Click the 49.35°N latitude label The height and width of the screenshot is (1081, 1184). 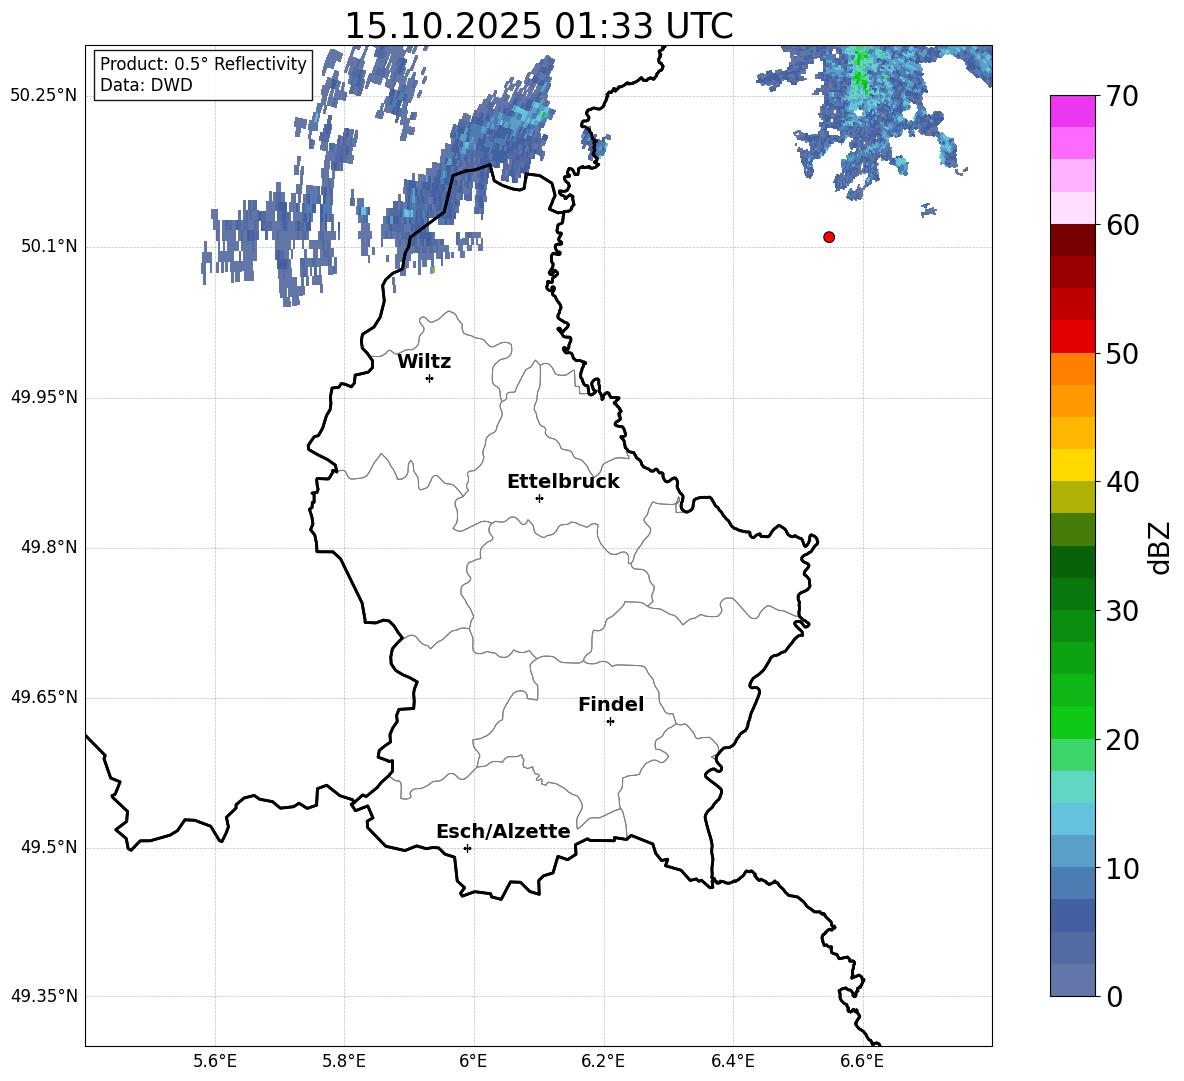[x=44, y=996]
